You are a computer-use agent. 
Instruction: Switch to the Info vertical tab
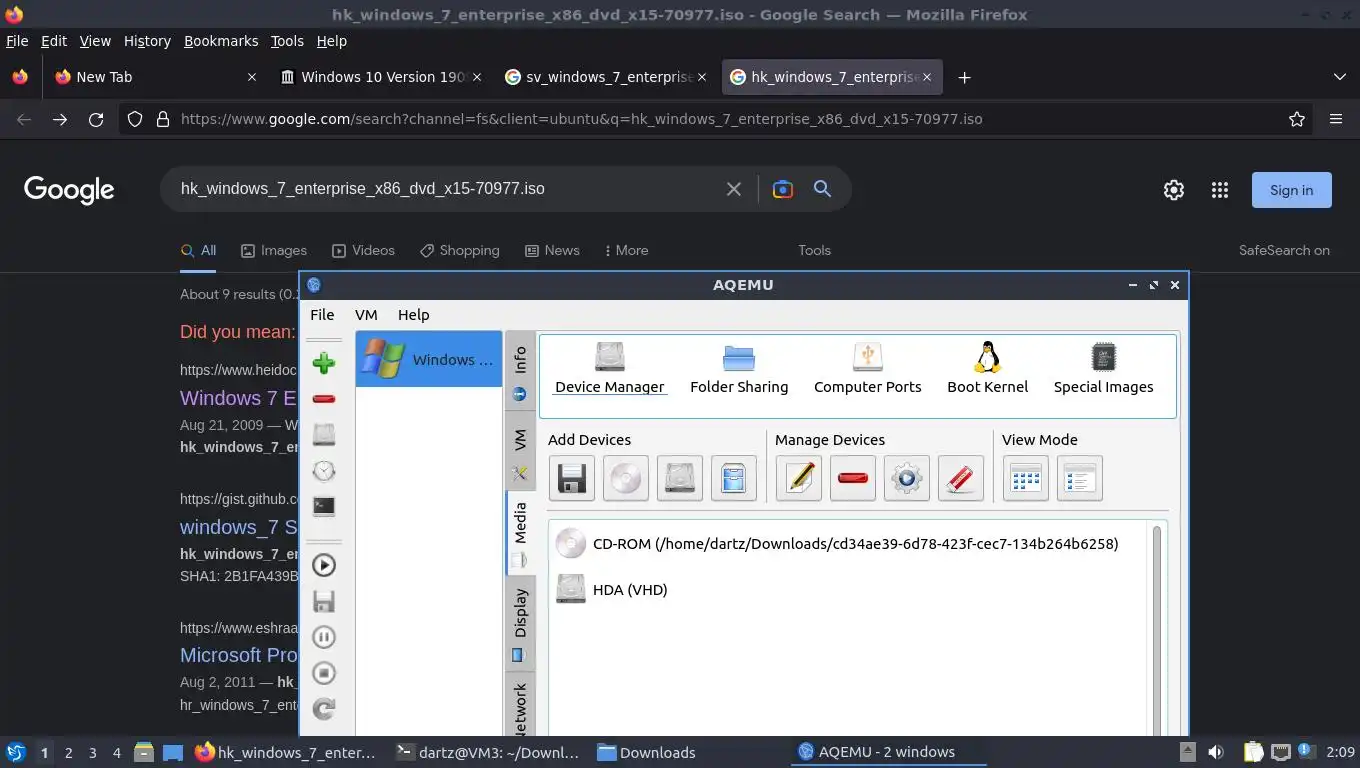tap(520, 369)
